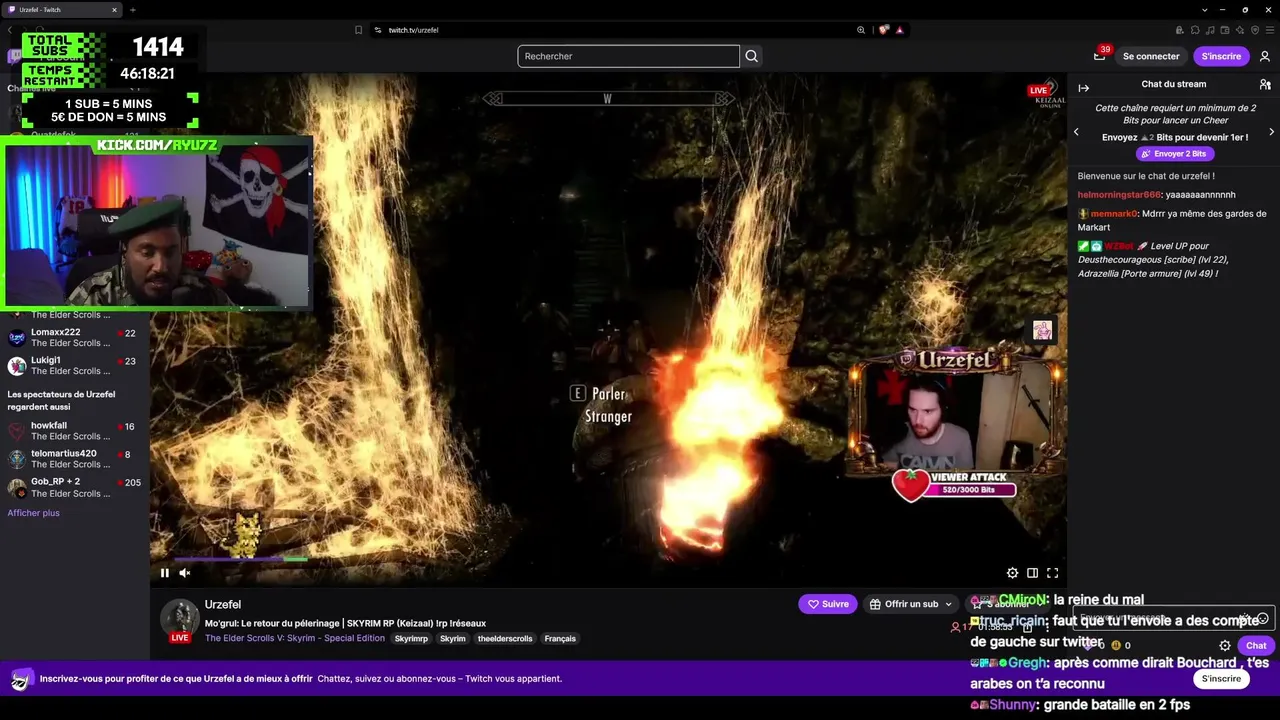Show next Bits leaderboard entry
Screen dimensions: 1280x720
1271,131
